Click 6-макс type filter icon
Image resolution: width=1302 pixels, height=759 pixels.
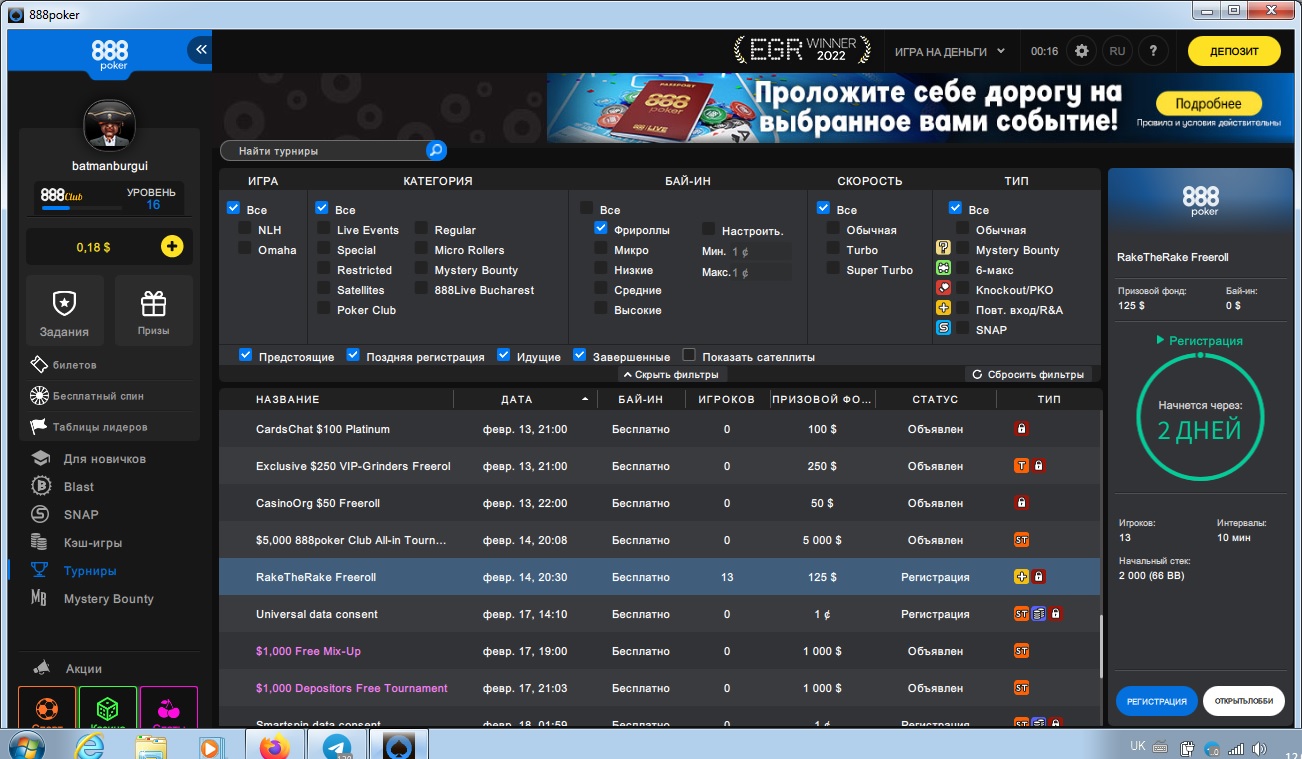(x=943, y=268)
